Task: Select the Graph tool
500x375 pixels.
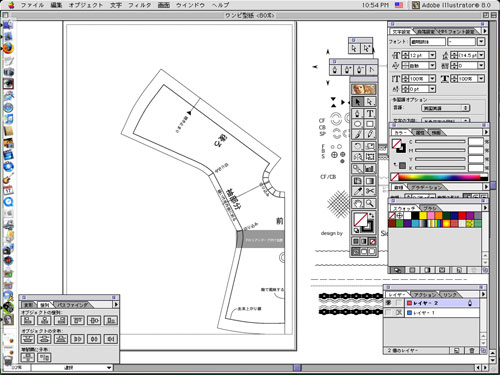Action: pos(370,169)
